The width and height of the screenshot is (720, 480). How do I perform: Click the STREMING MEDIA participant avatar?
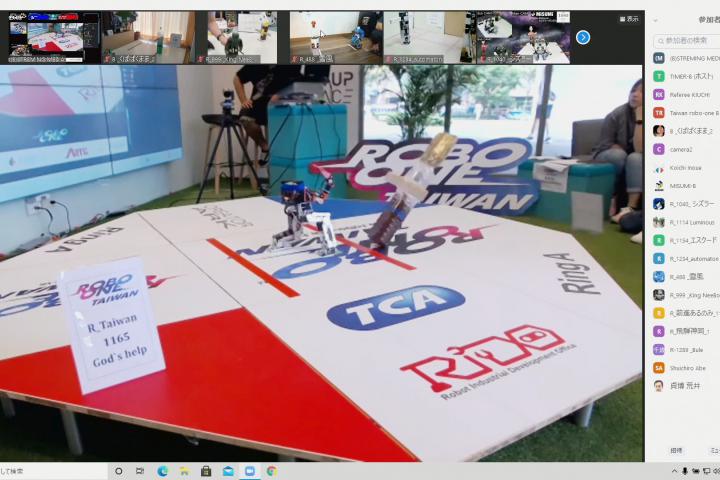[x=659, y=58]
